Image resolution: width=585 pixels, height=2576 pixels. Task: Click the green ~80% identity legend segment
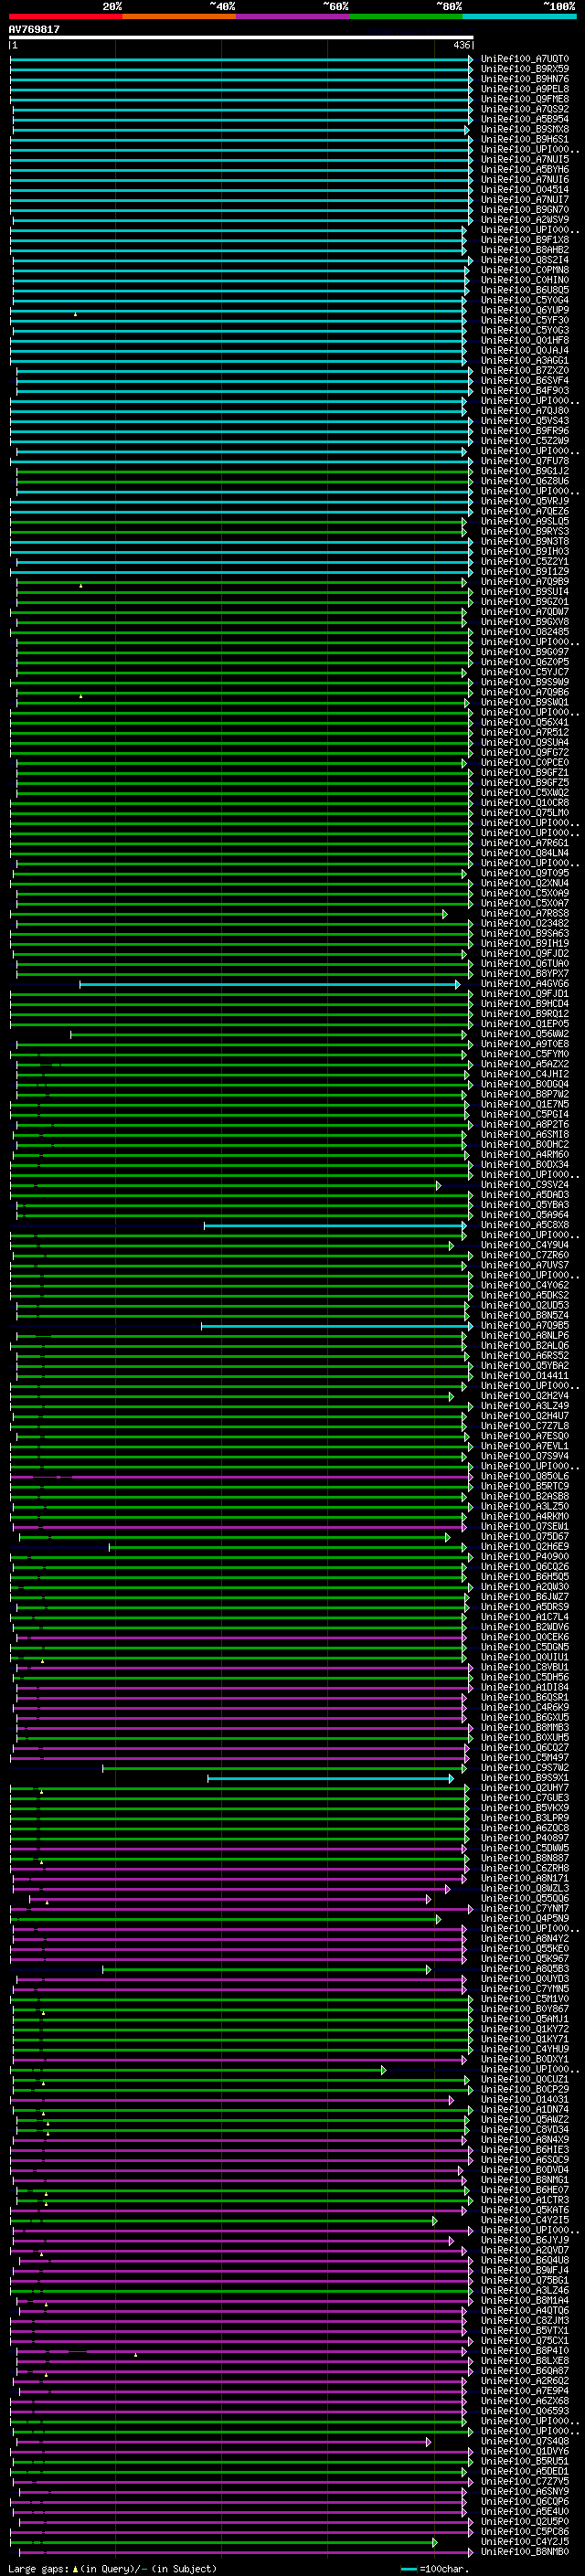(406, 16)
